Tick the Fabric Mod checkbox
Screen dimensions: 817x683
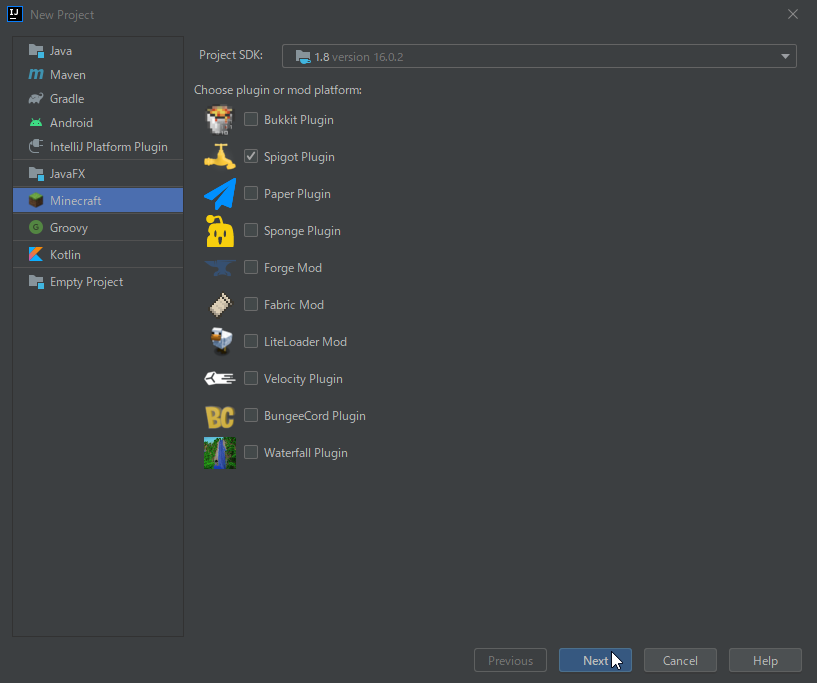(x=251, y=304)
